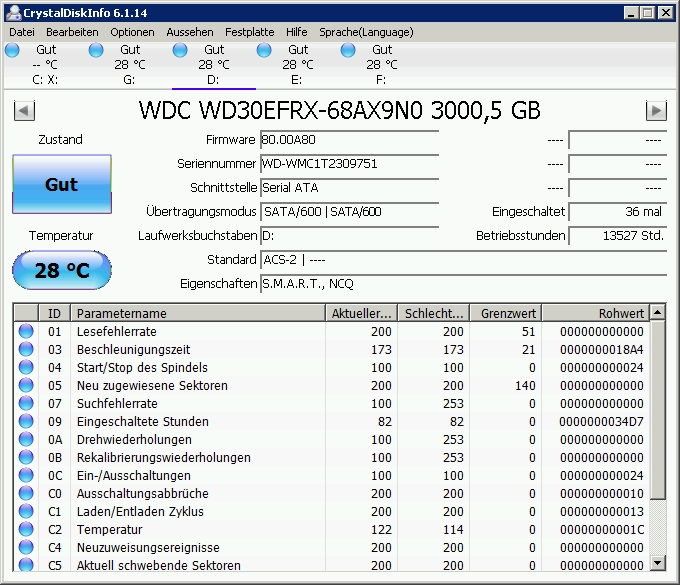Image resolution: width=680 pixels, height=585 pixels.
Task: Select the Ausschaltungsabbrüche parameter name
Action: pos(143,493)
